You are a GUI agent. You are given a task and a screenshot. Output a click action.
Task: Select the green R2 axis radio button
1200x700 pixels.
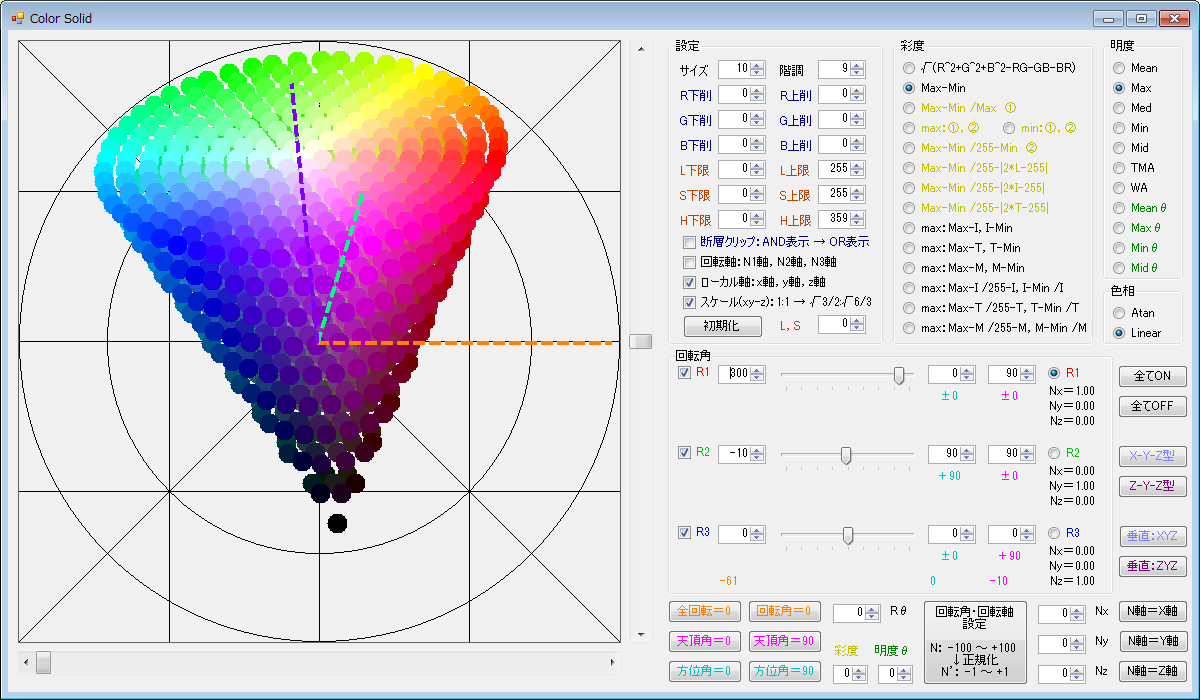point(1054,453)
